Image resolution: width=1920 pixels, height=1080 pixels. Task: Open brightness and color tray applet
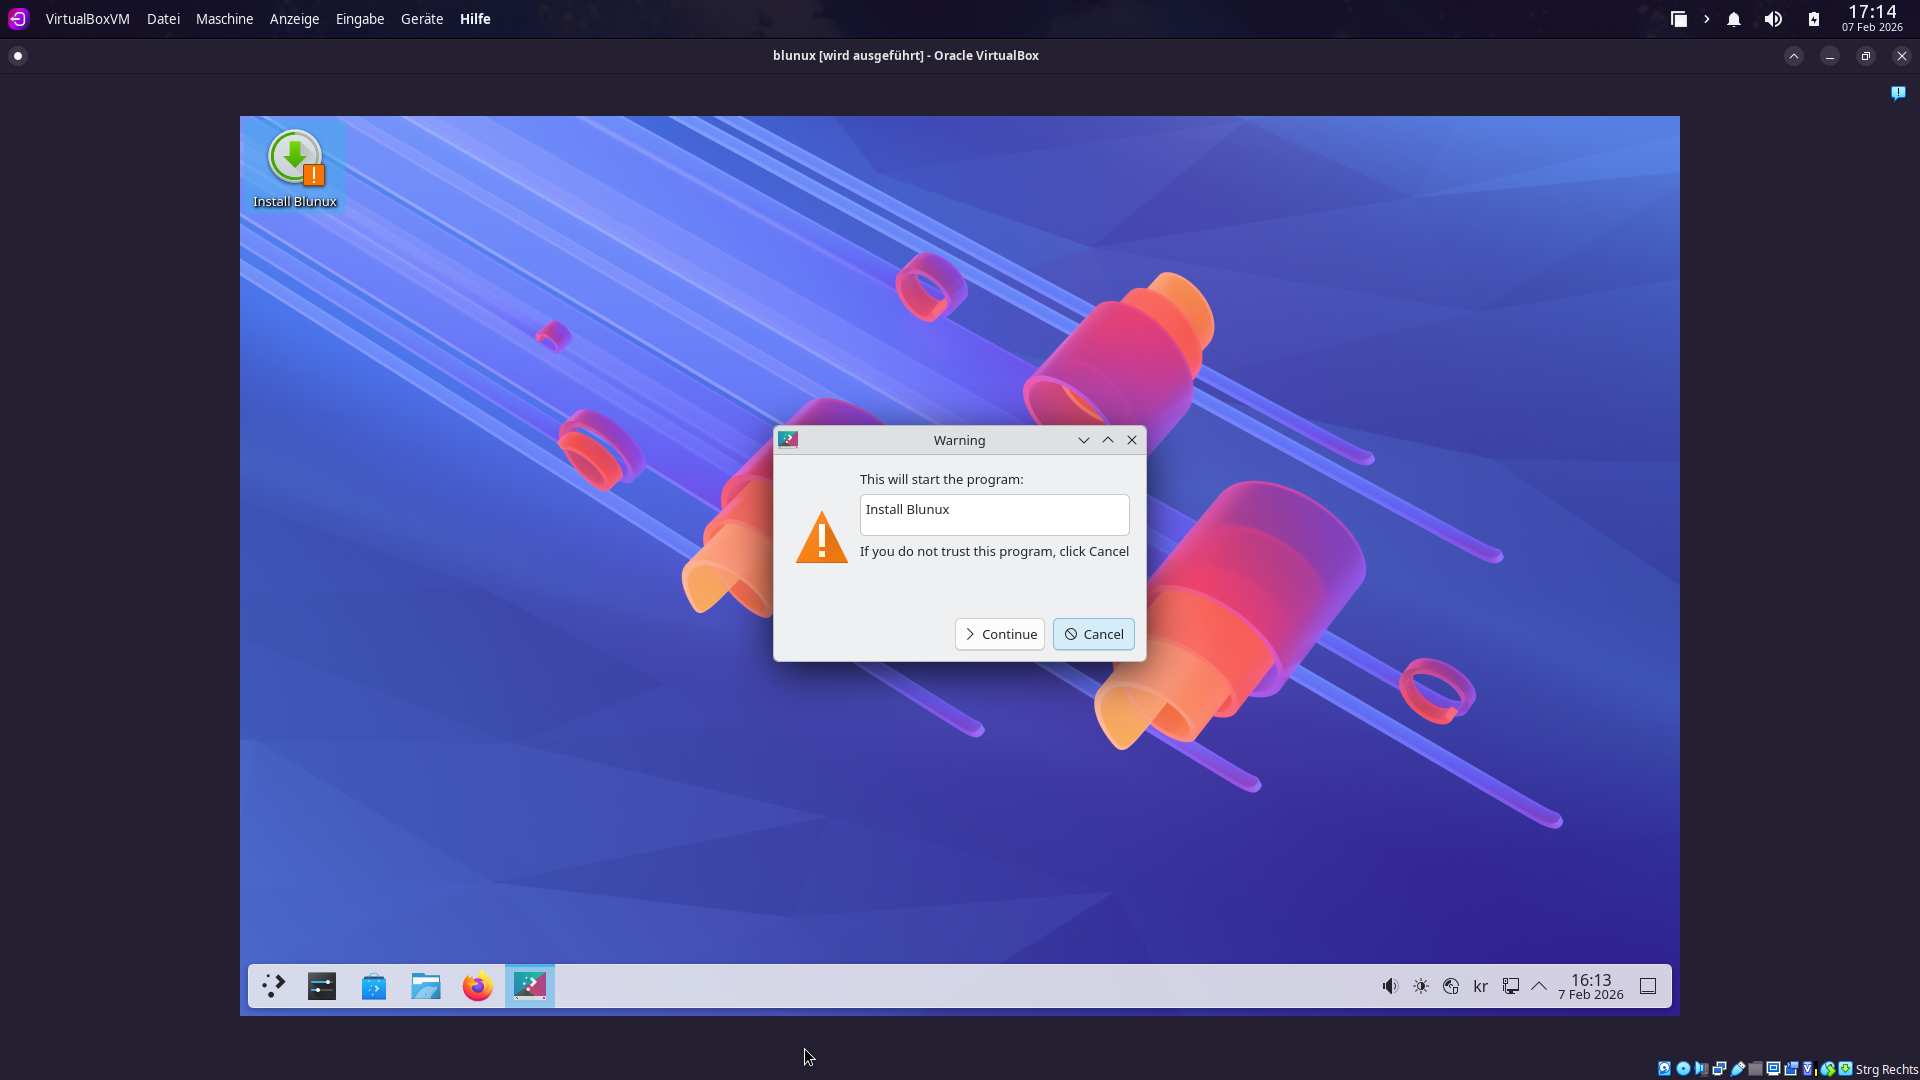tap(1421, 987)
